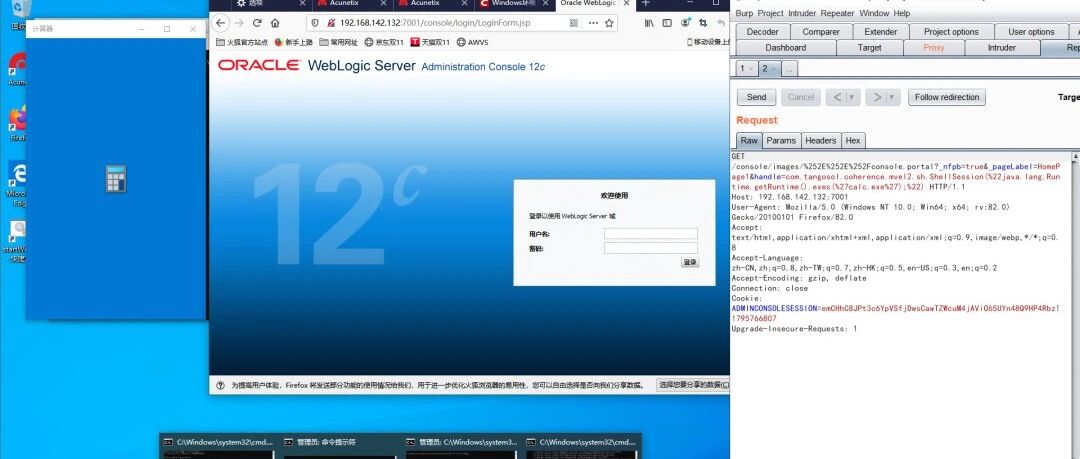1080x459 pixels.
Task: Switch to the Dashboard tab
Action: [x=785, y=48]
